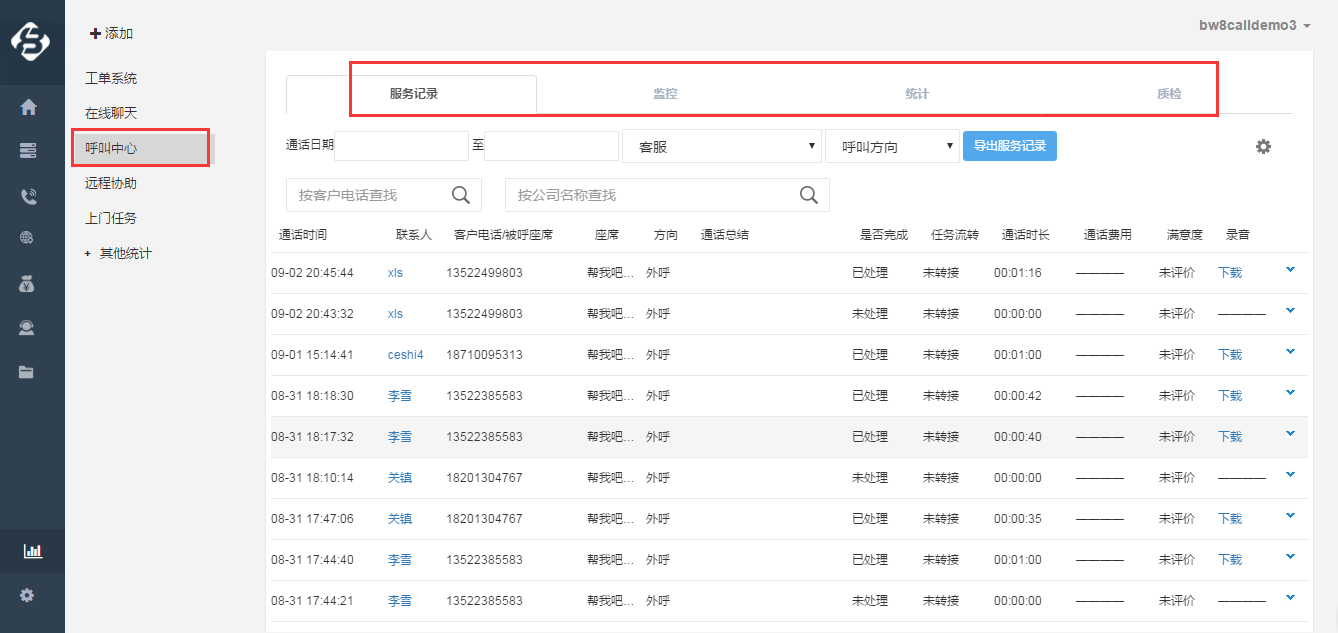
Task: Click the customer service agent sidebar icon
Action: [x=28, y=327]
